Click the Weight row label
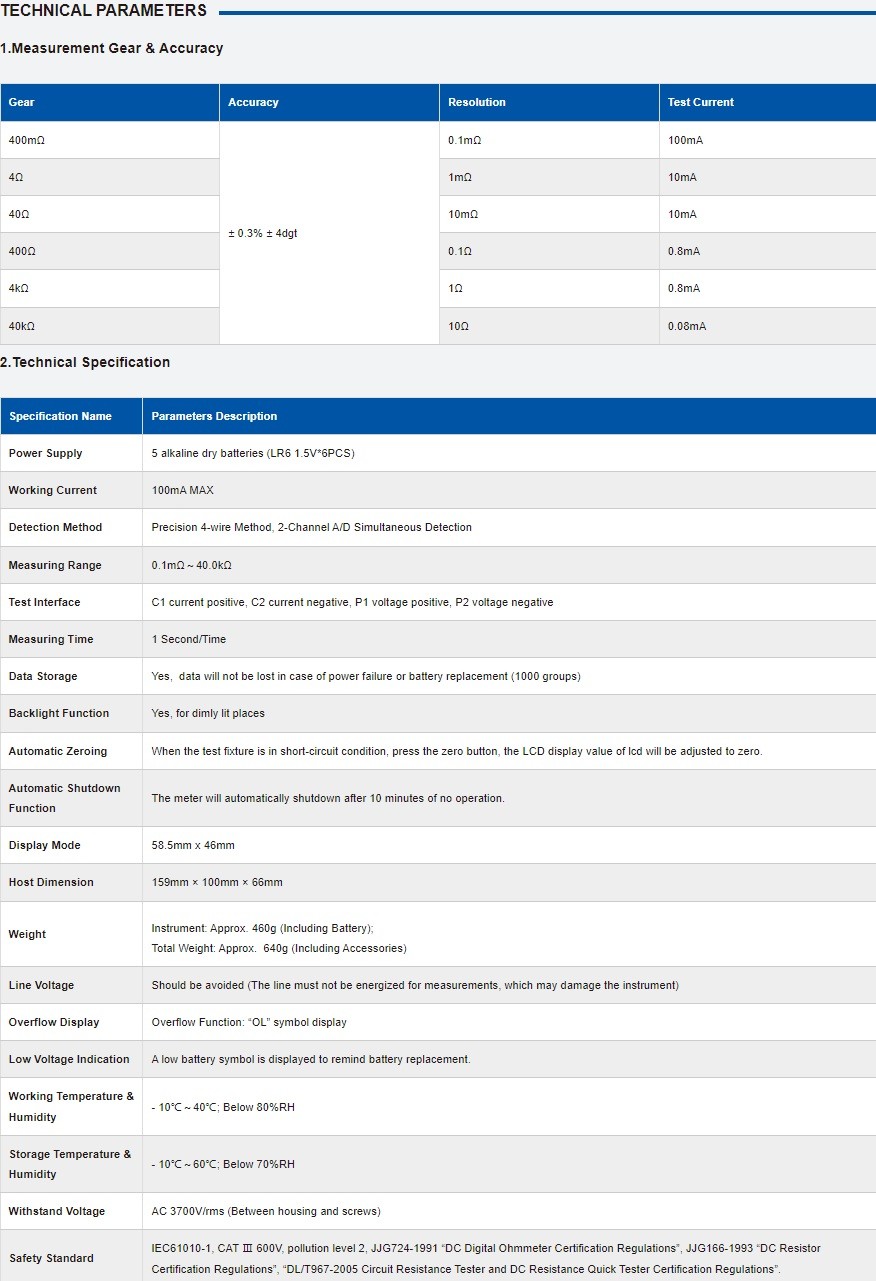The width and height of the screenshot is (876, 1281). [x=27, y=934]
